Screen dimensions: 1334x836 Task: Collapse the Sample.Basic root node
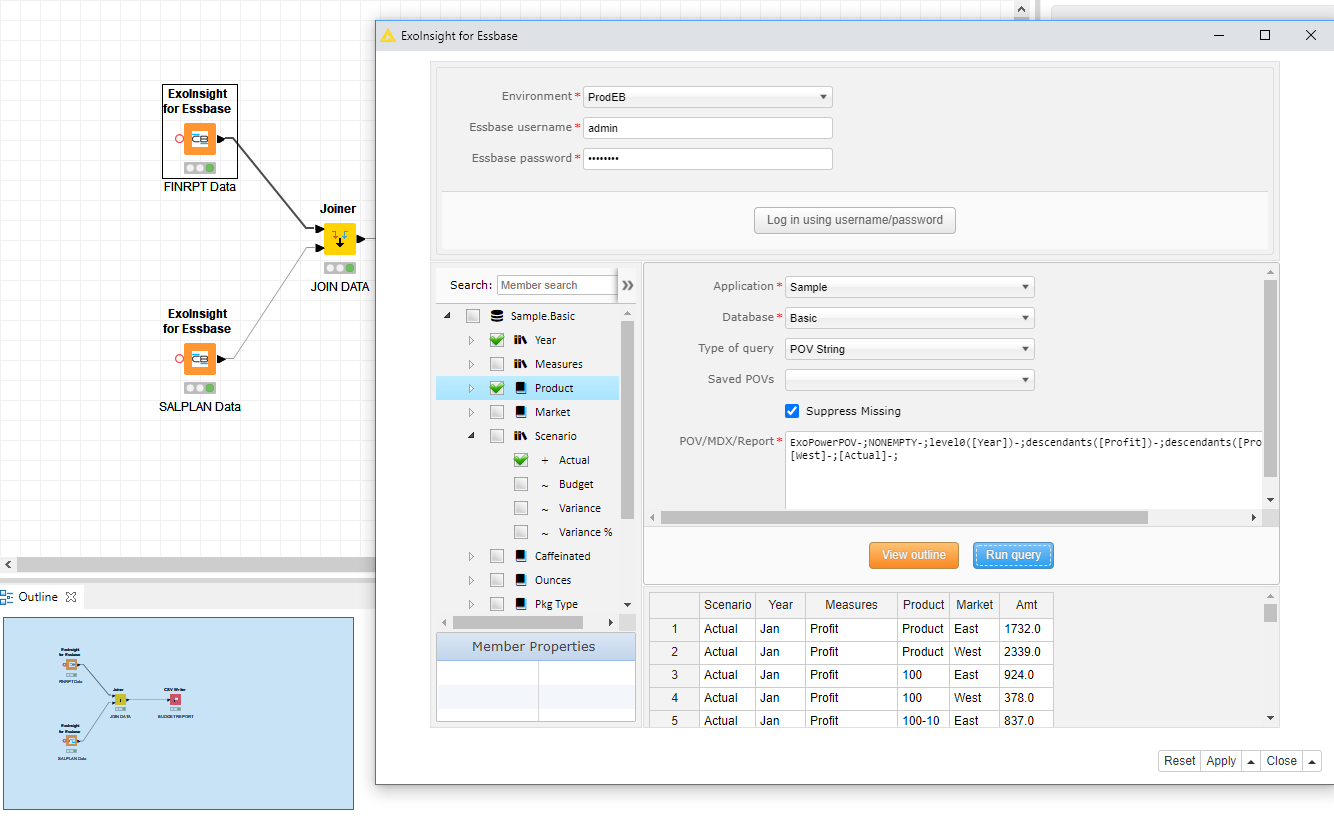pos(447,316)
